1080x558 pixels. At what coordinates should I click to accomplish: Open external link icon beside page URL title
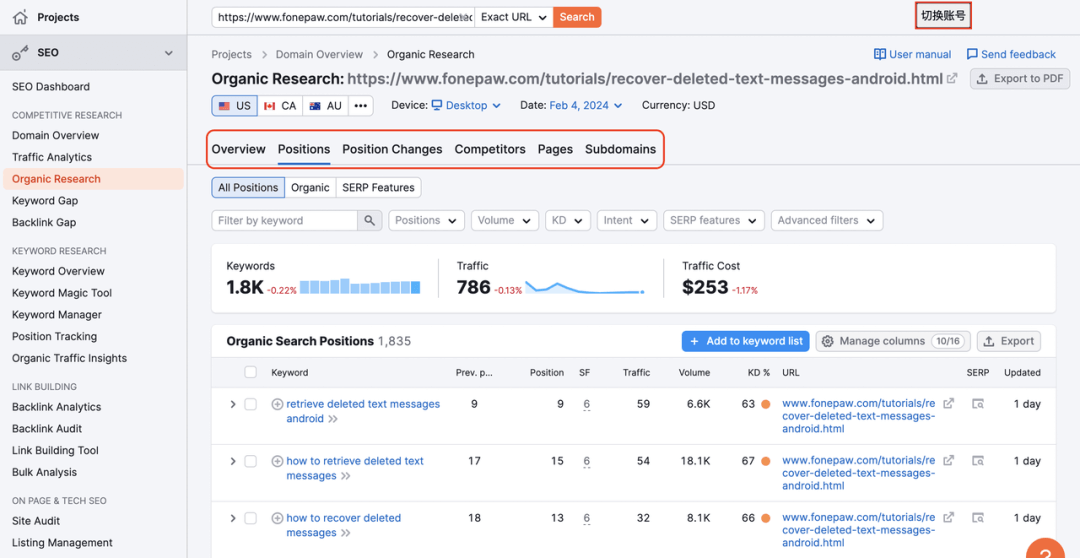[x=952, y=78]
